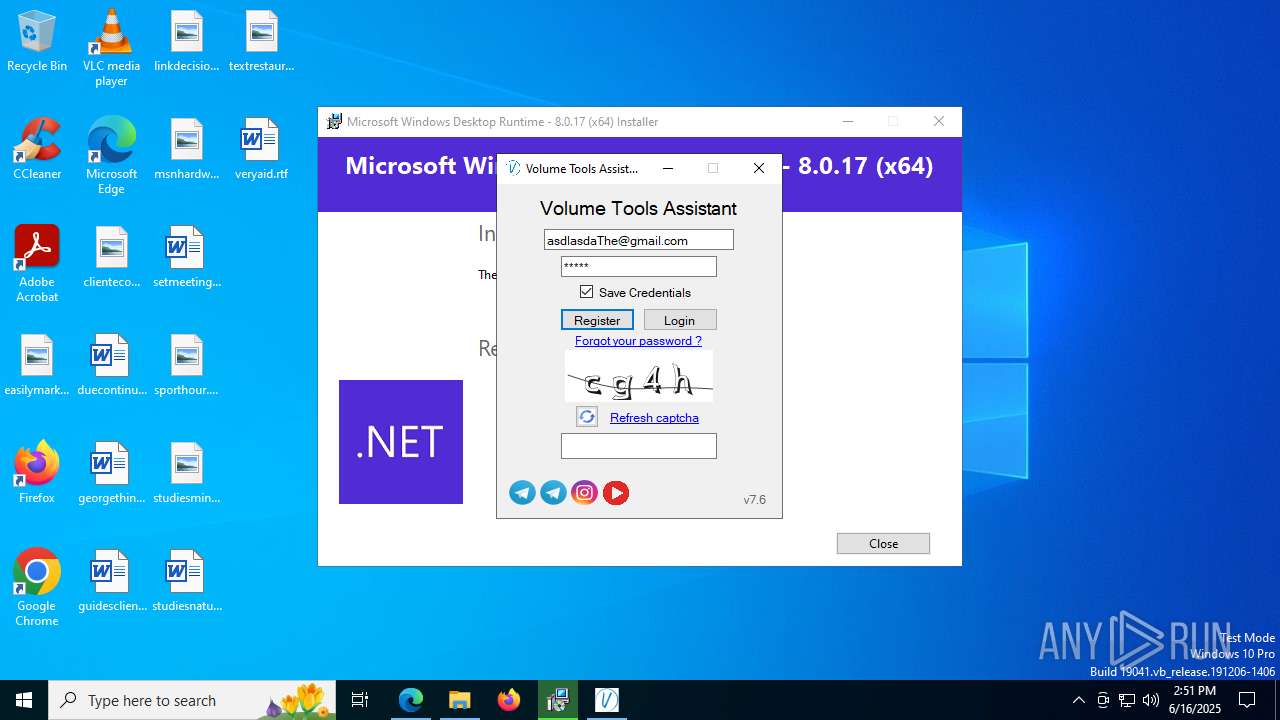The width and height of the screenshot is (1280, 720).
Task: Open File Explorer from taskbar
Action: pyautogui.click(x=459, y=700)
